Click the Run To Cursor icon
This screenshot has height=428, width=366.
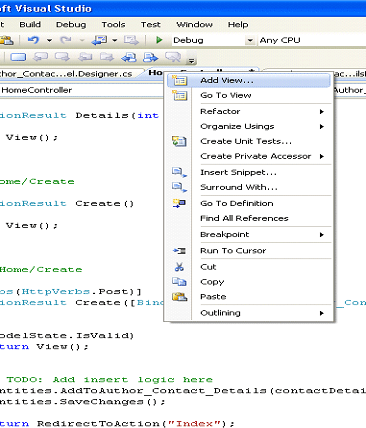click(179, 251)
